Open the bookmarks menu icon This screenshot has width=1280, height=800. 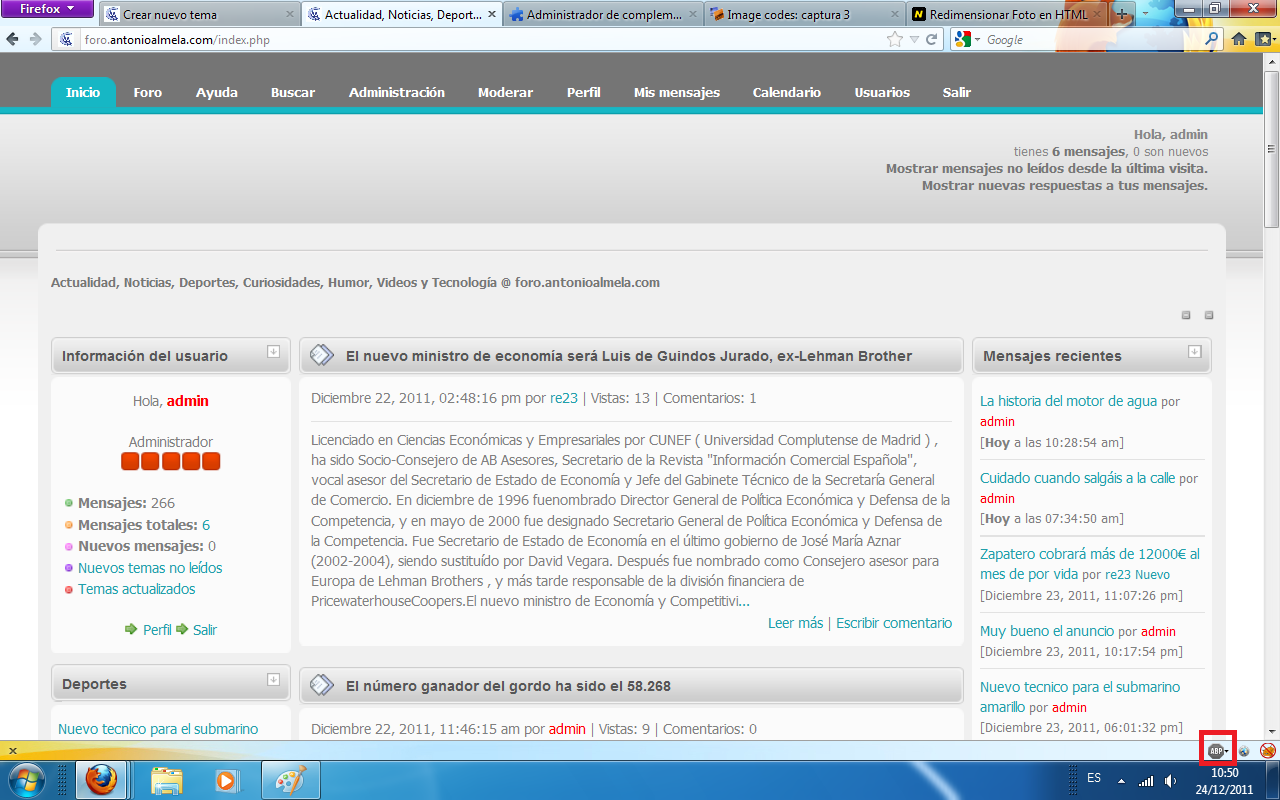(1264, 40)
